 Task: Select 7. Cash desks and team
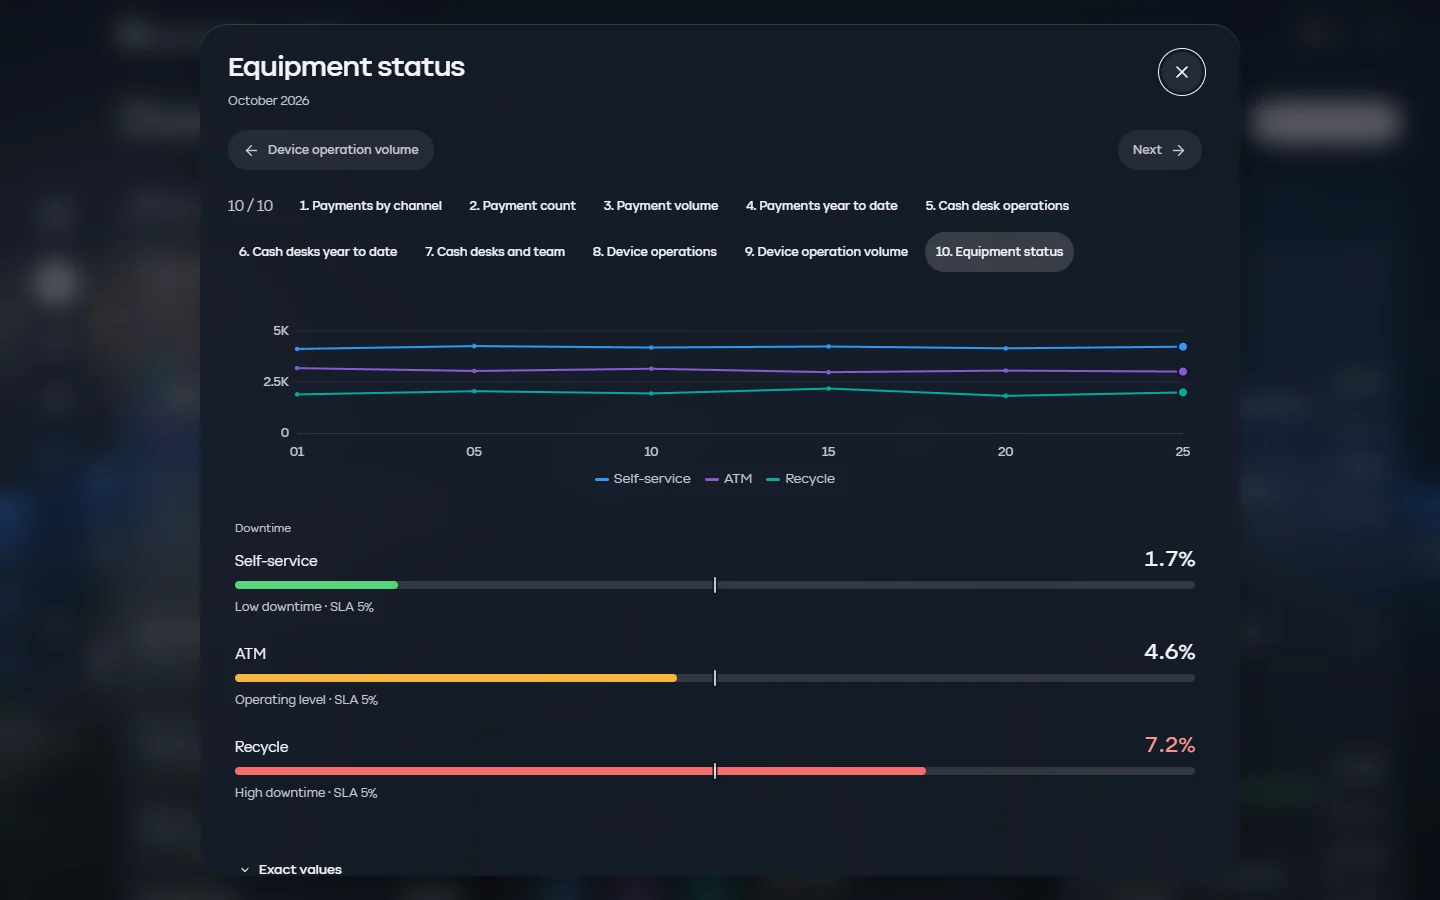click(495, 252)
